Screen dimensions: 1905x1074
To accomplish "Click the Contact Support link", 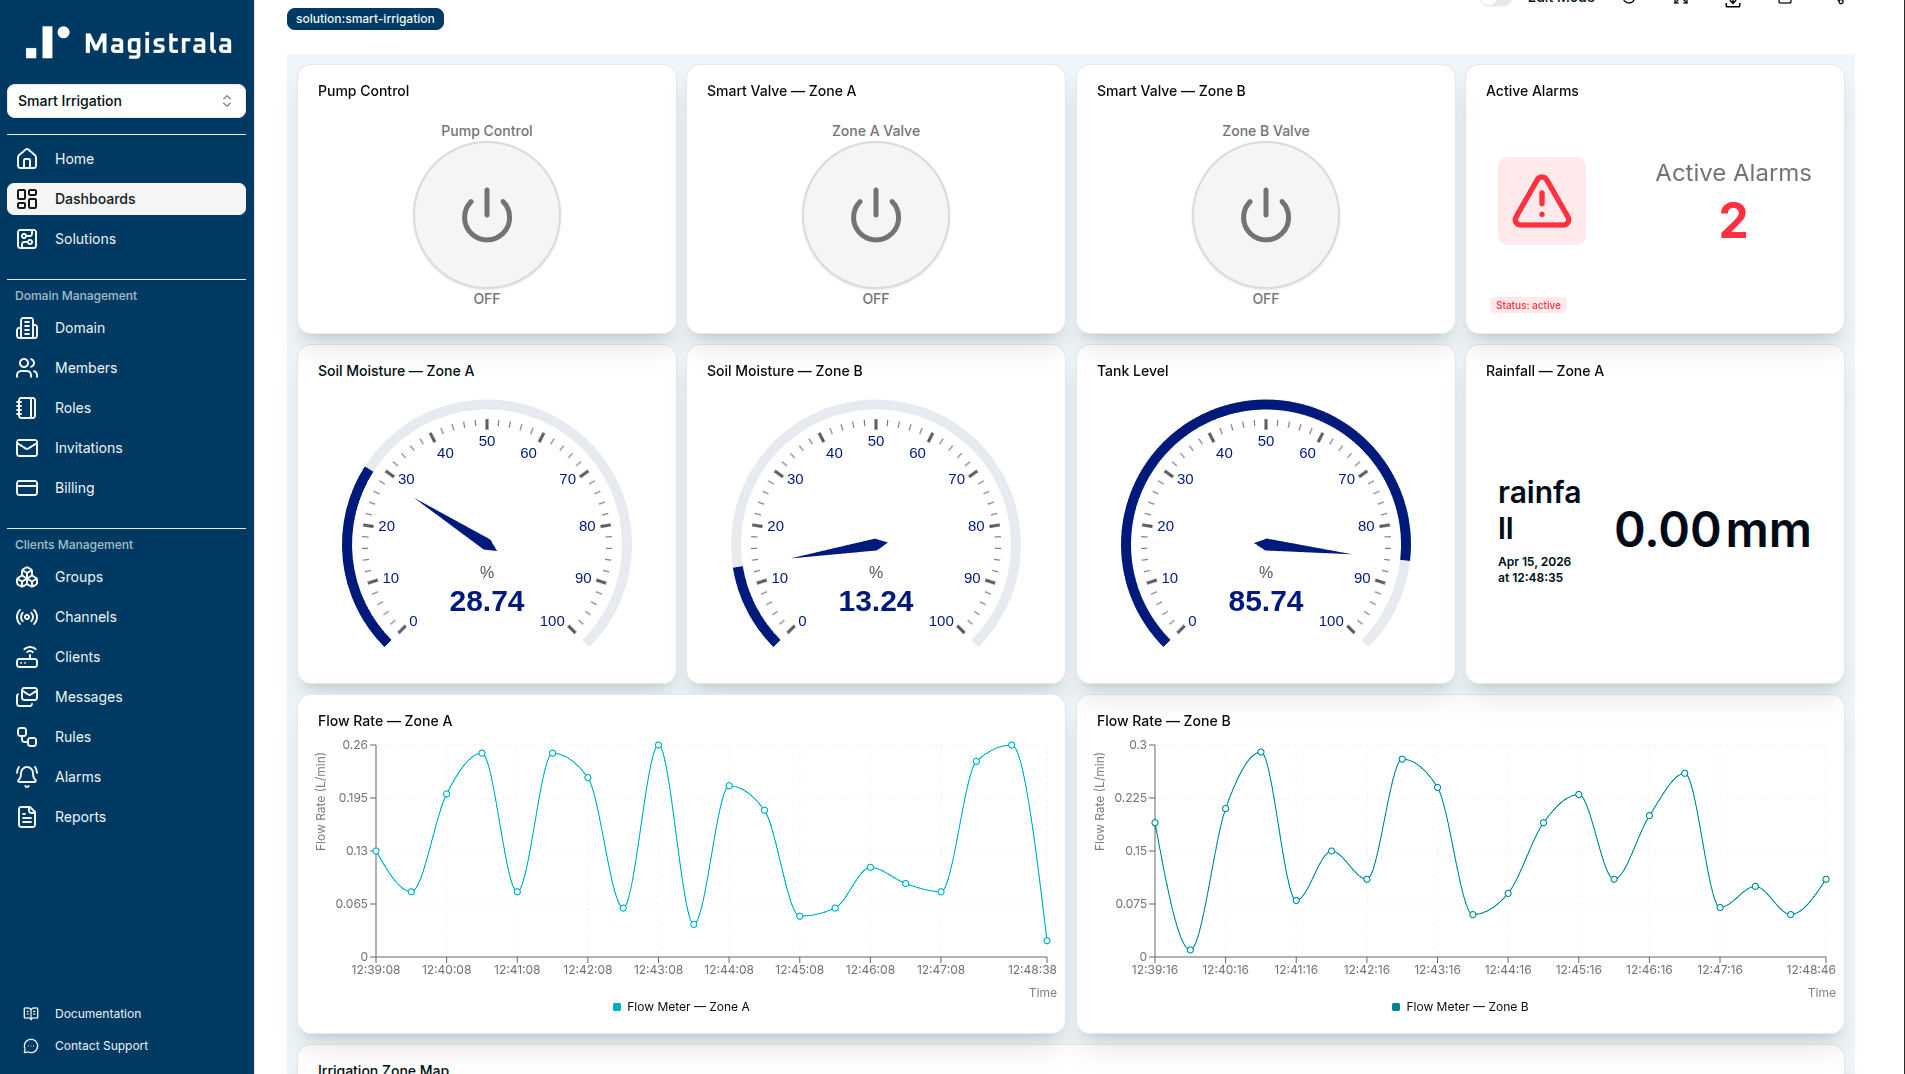I will click(x=101, y=1046).
